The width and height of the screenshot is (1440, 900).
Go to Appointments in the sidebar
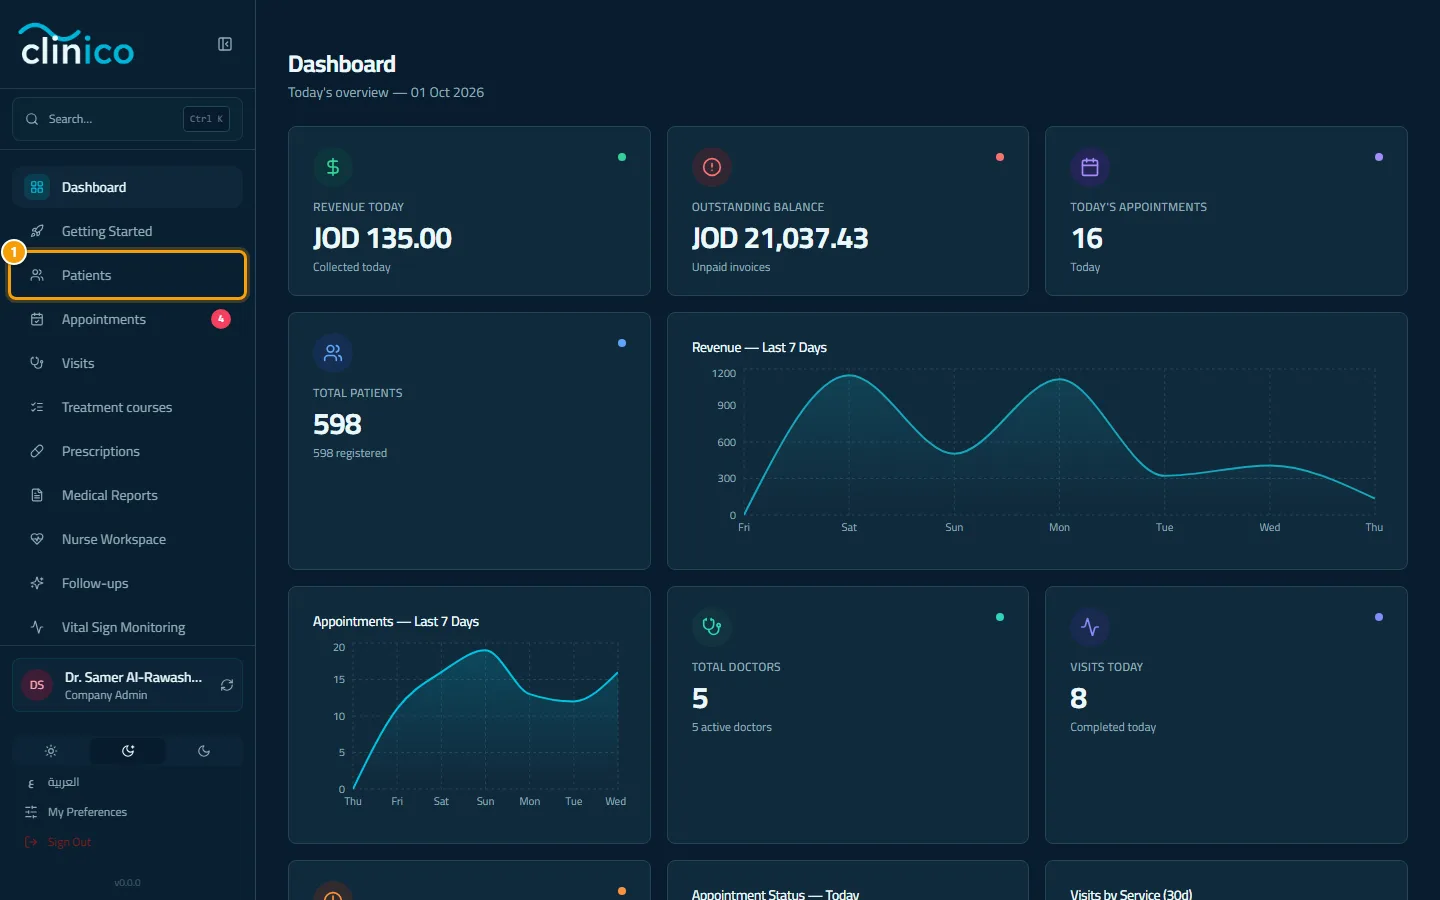click(x=127, y=319)
